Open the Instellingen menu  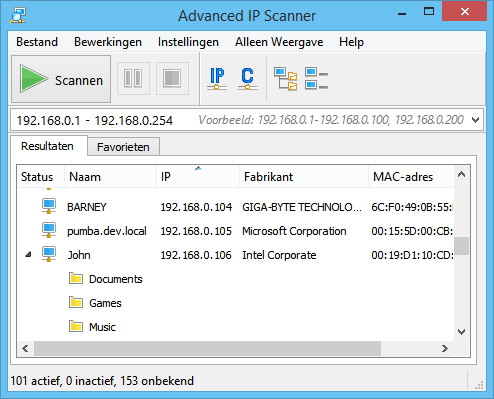click(x=188, y=42)
